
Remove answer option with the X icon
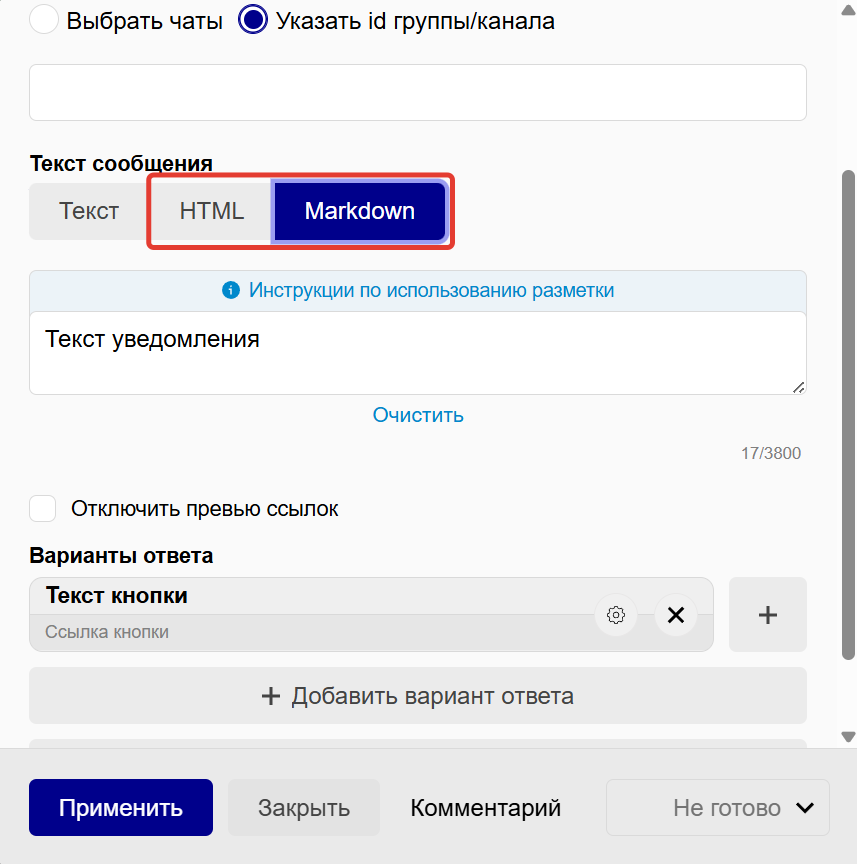pos(675,615)
